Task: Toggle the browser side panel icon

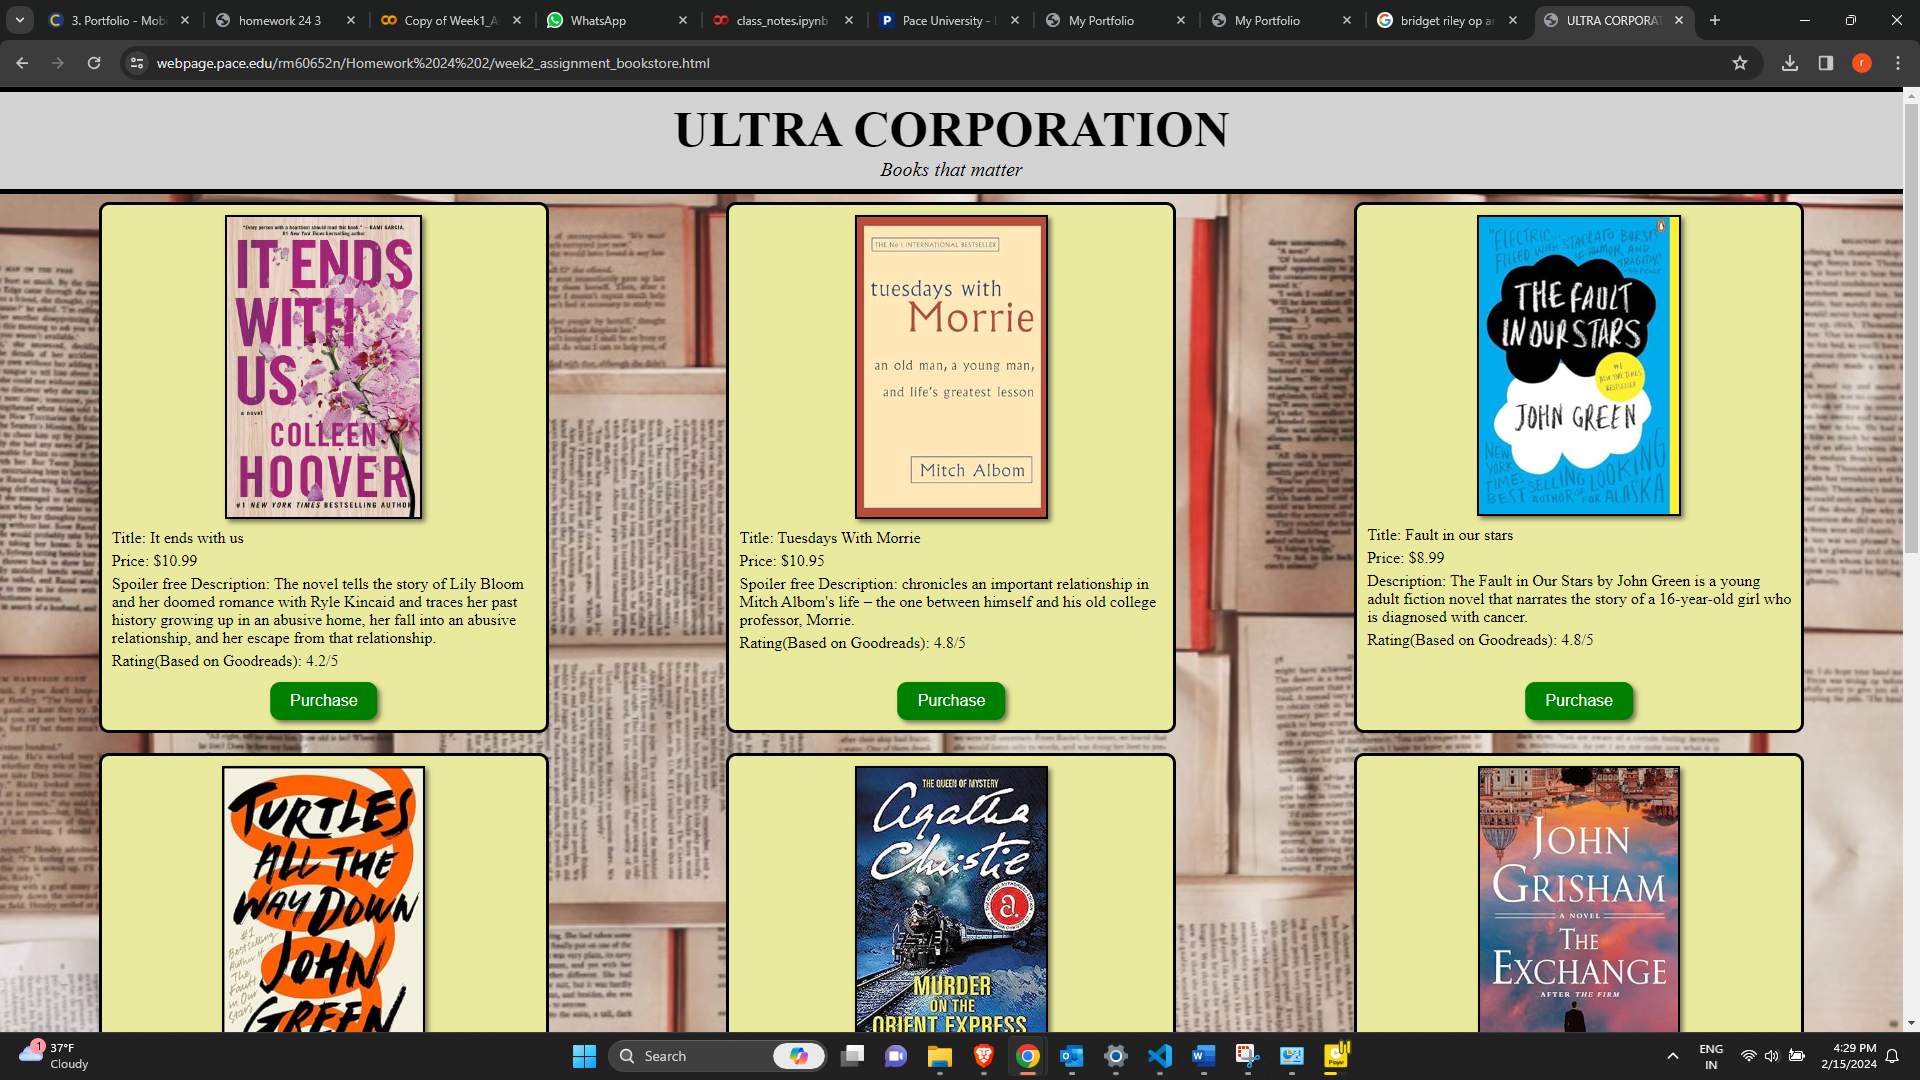Action: pos(1826,63)
